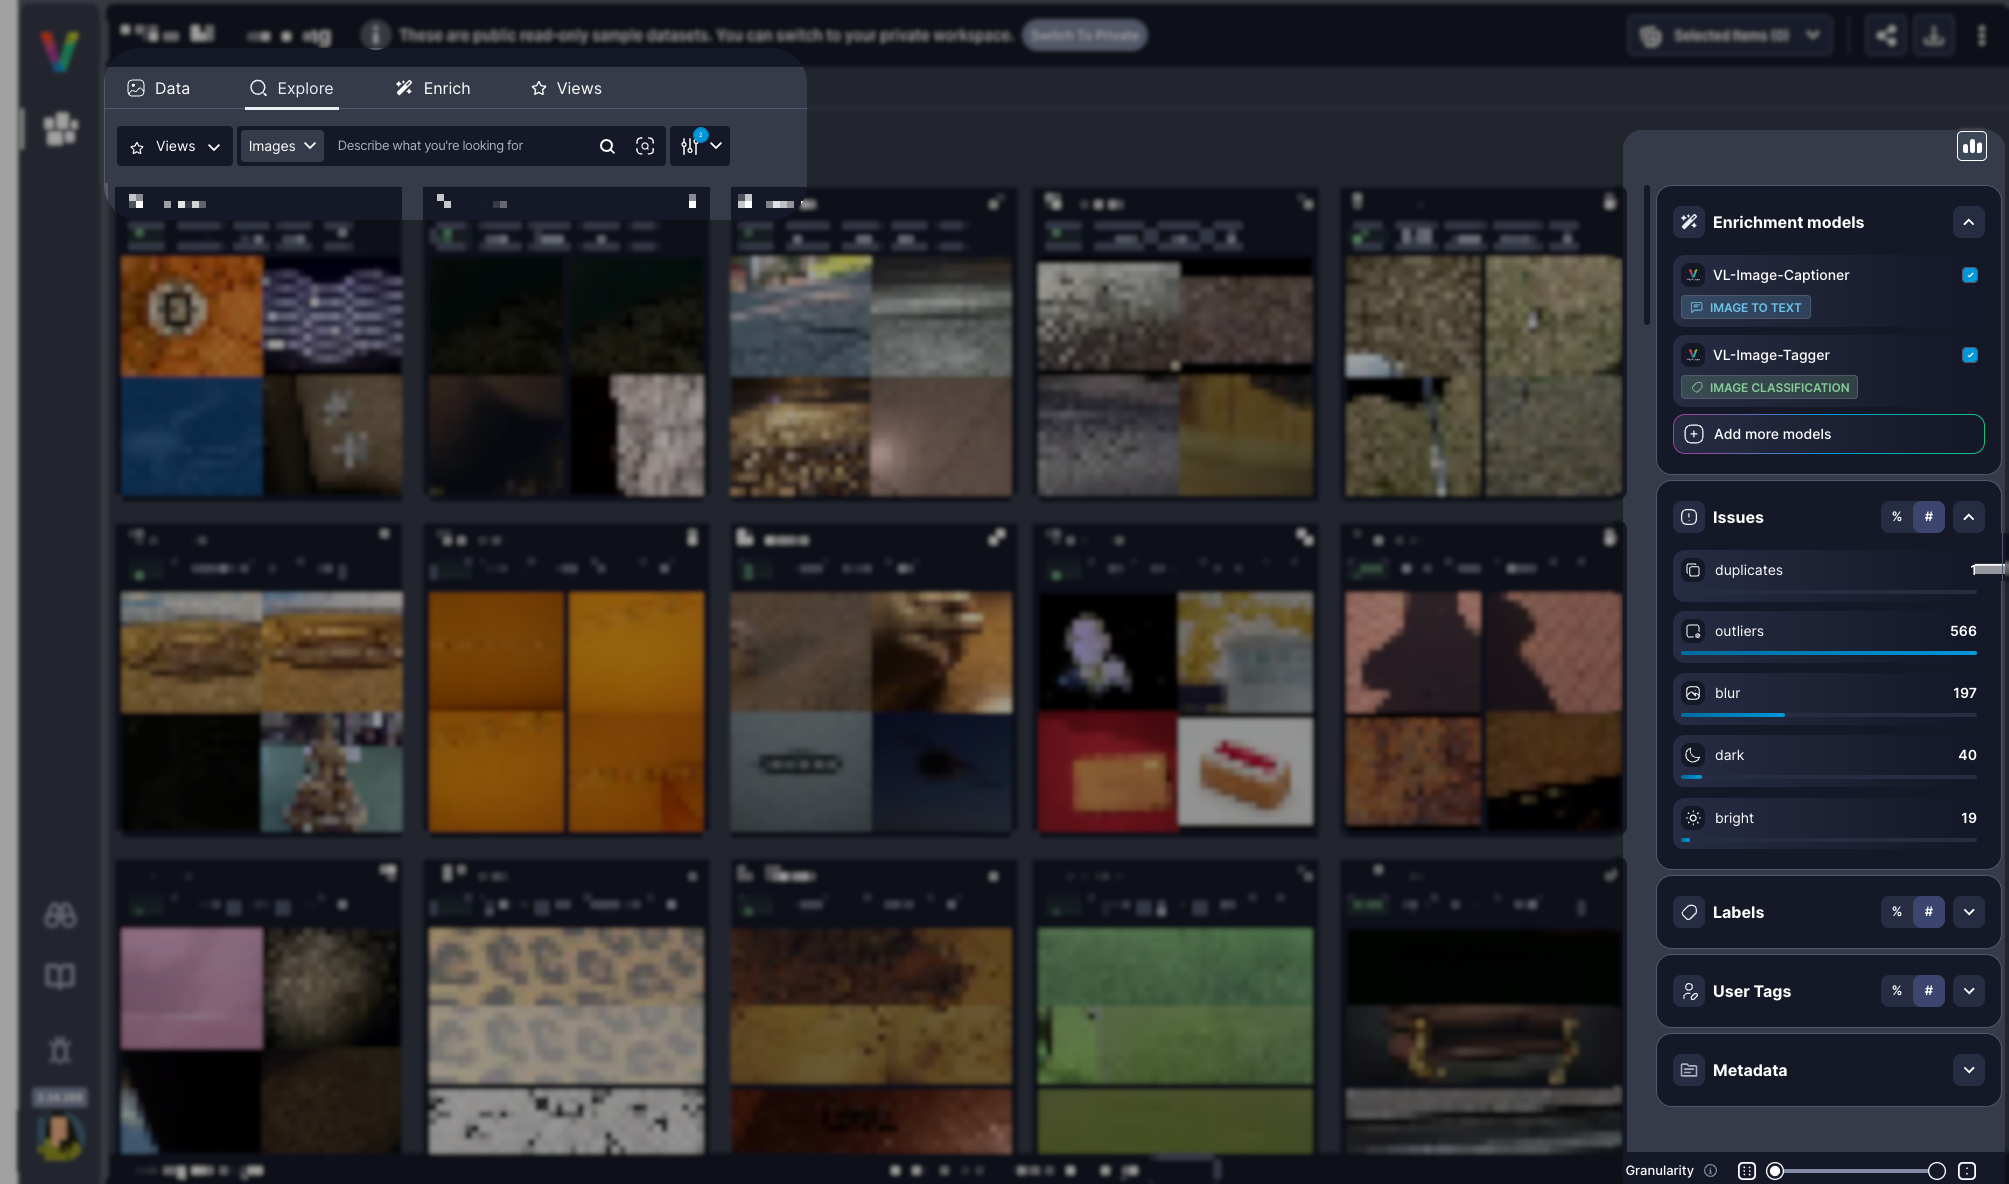Click the Add more models button

pos(1828,434)
